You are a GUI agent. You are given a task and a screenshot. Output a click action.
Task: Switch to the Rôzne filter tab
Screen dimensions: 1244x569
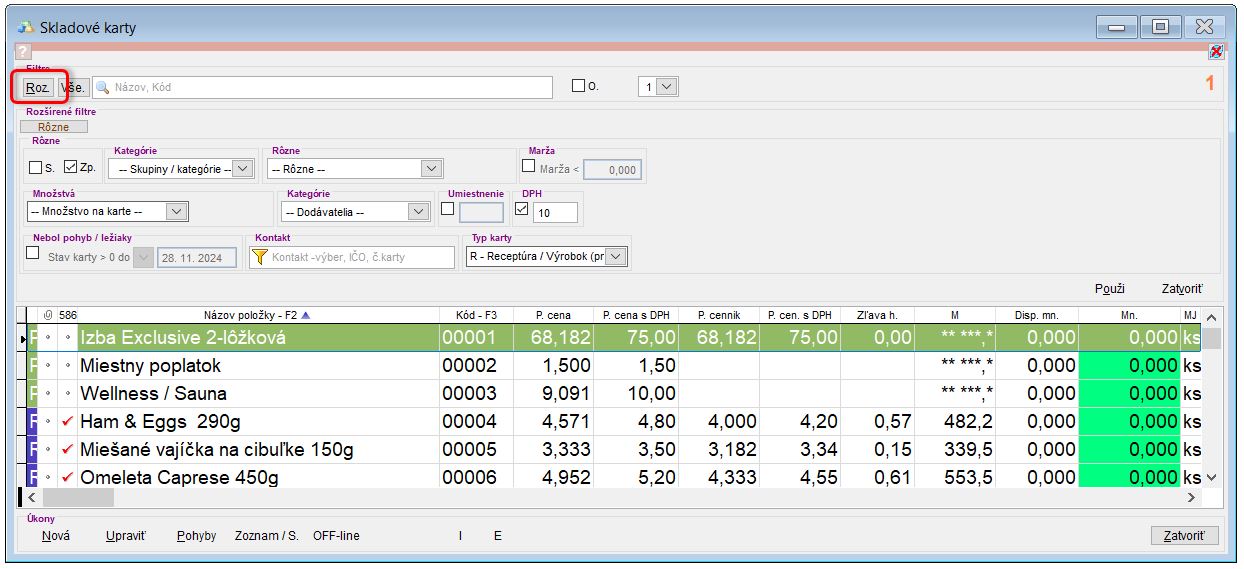54,127
